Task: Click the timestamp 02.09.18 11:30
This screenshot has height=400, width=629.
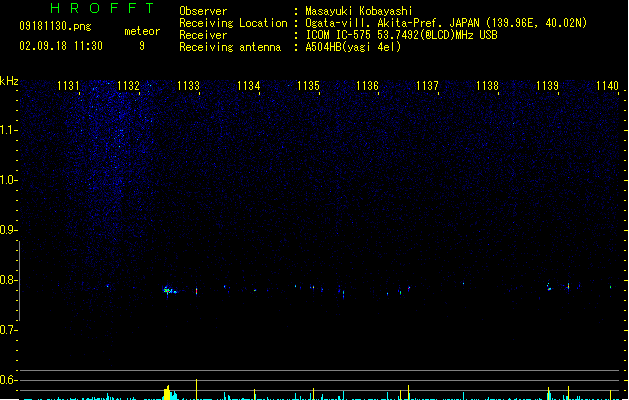Action: [x=61, y=46]
